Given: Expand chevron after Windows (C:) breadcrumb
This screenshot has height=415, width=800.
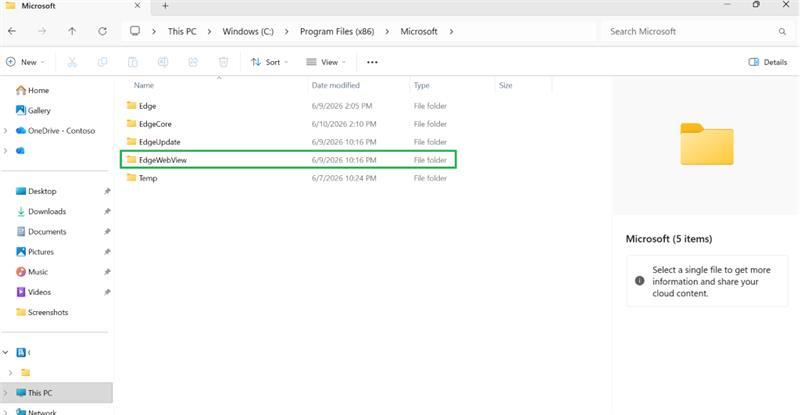Looking at the screenshot, I should tap(287, 32).
